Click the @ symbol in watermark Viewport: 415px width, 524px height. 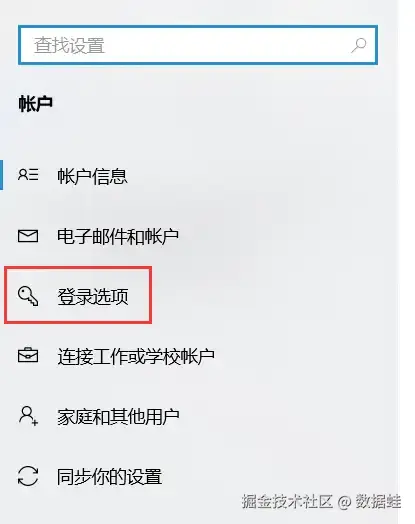click(x=344, y=502)
